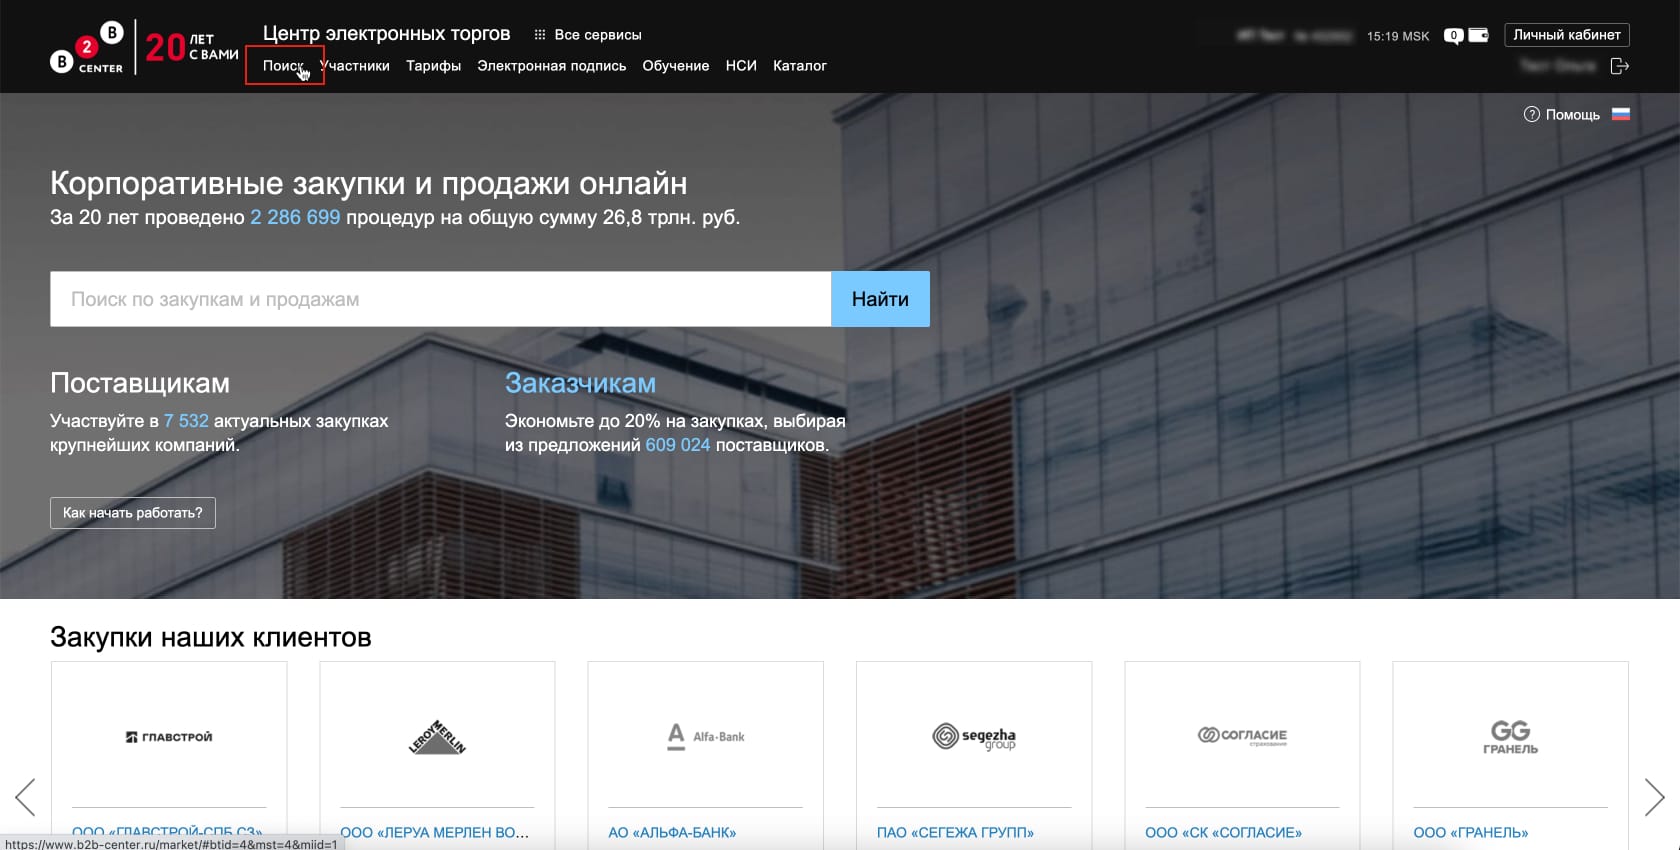Open the 2 286 699 procedures link
The height and width of the screenshot is (850, 1680).
295,218
